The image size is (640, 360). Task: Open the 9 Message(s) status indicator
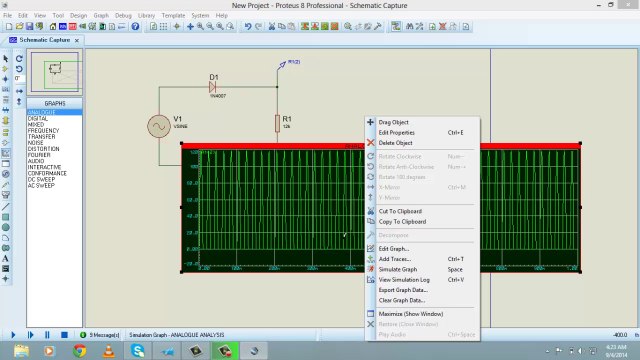click(100, 335)
